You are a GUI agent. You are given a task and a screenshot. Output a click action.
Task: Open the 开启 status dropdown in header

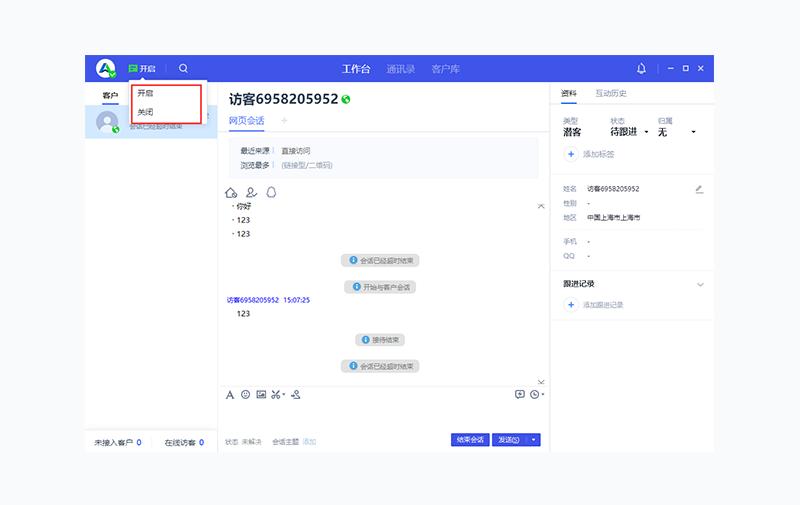tap(142, 68)
